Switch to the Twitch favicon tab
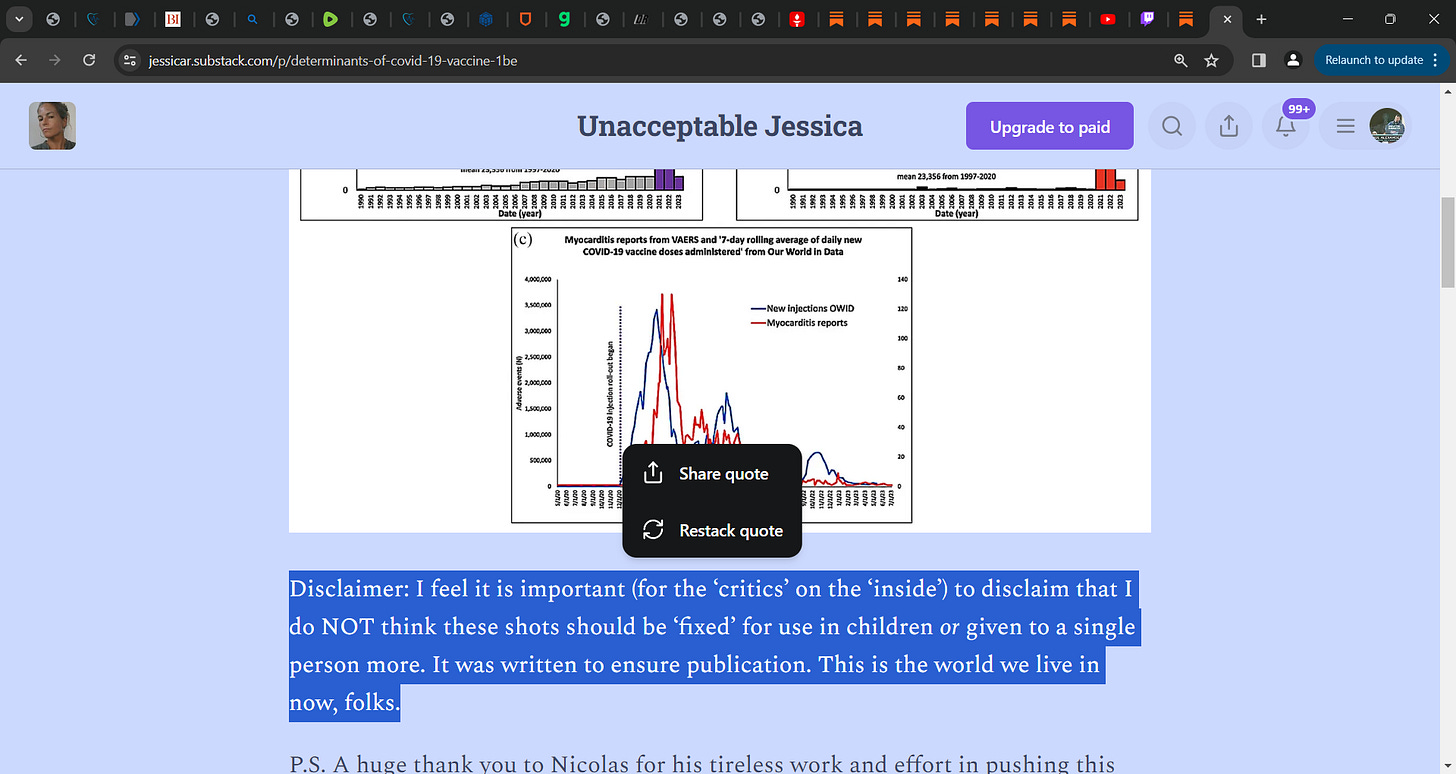The height and width of the screenshot is (774, 1456). coord(1147,19)
